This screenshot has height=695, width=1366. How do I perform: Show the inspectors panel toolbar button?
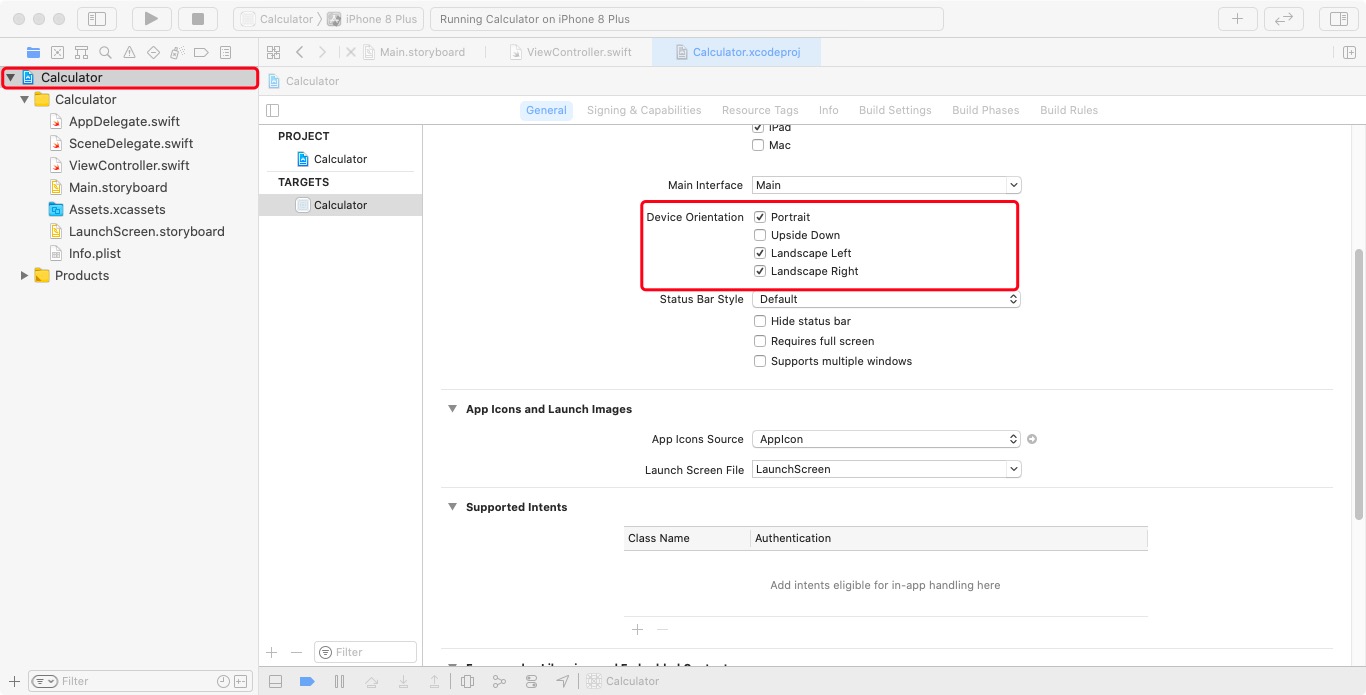(x=1339, y=19)
